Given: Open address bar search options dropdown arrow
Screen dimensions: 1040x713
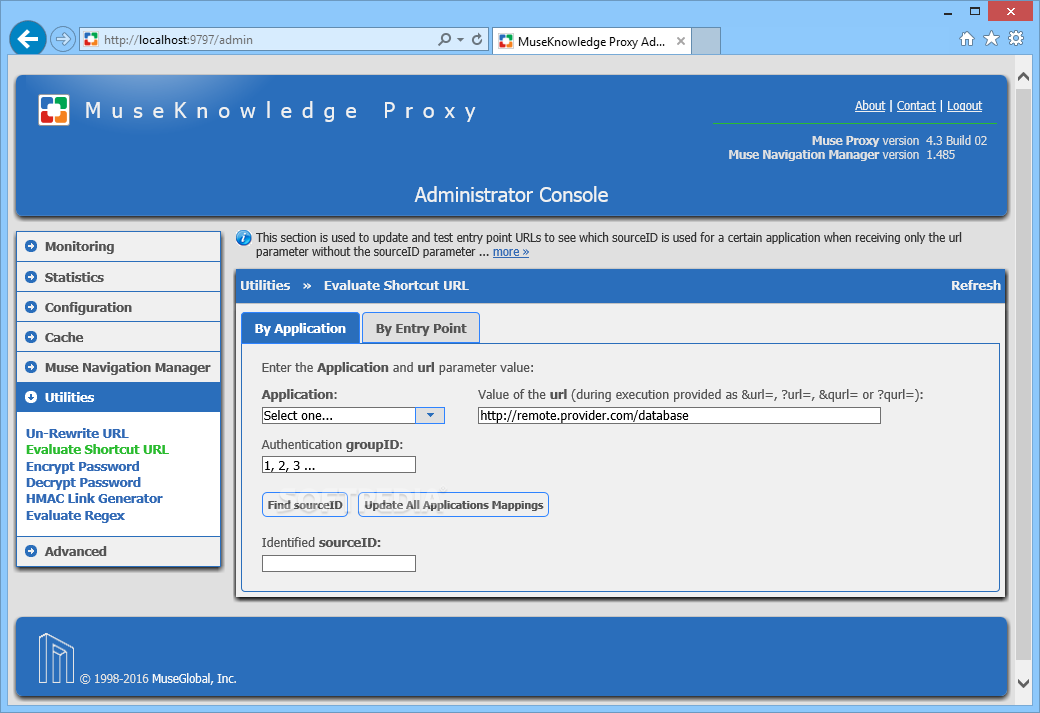Looking at the screenshot, I should [x=460, y=40].
